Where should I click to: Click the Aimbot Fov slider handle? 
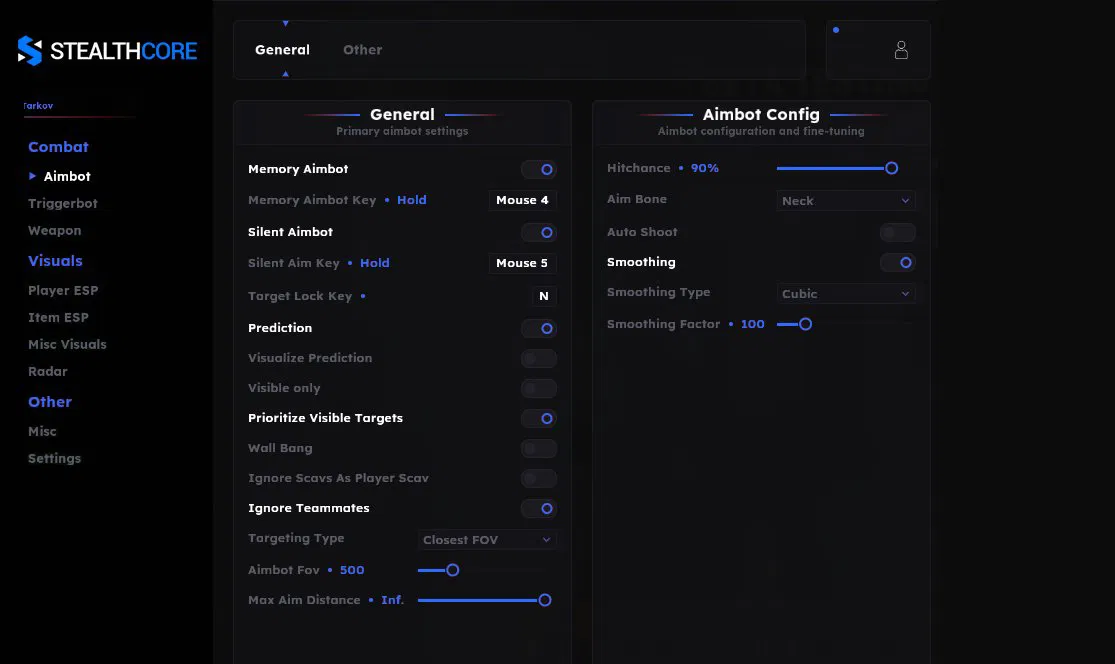point(452,570)
